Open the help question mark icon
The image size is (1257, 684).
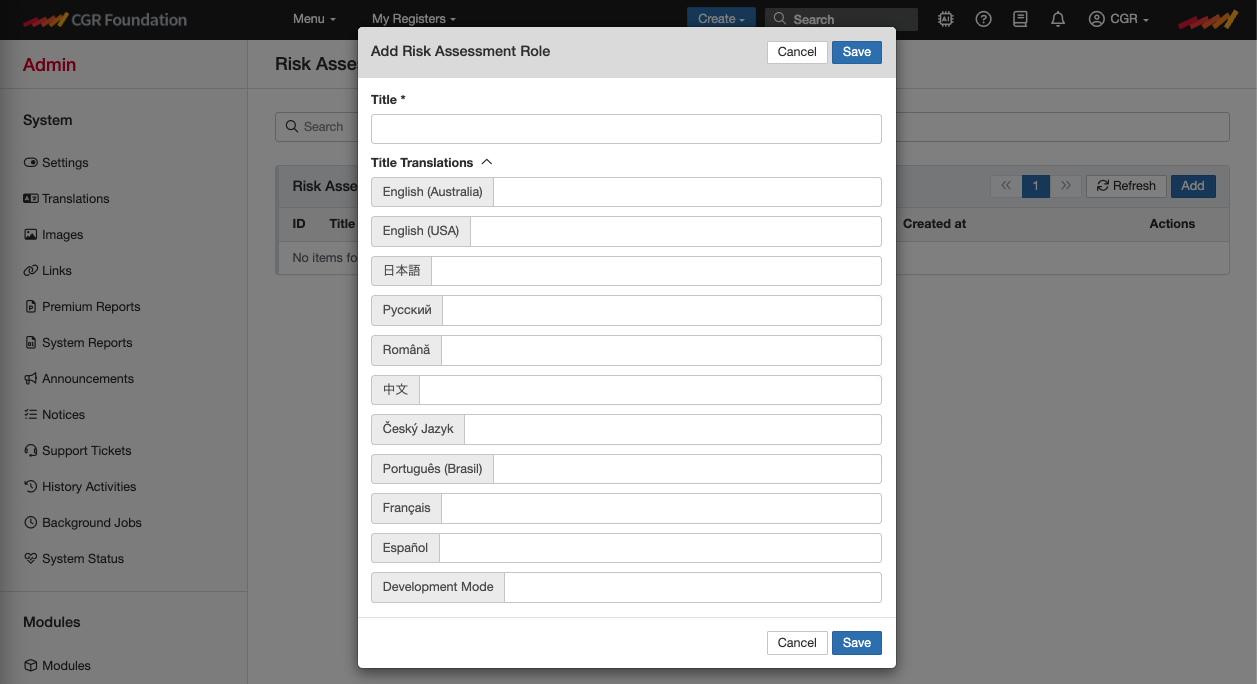(982, 18)
